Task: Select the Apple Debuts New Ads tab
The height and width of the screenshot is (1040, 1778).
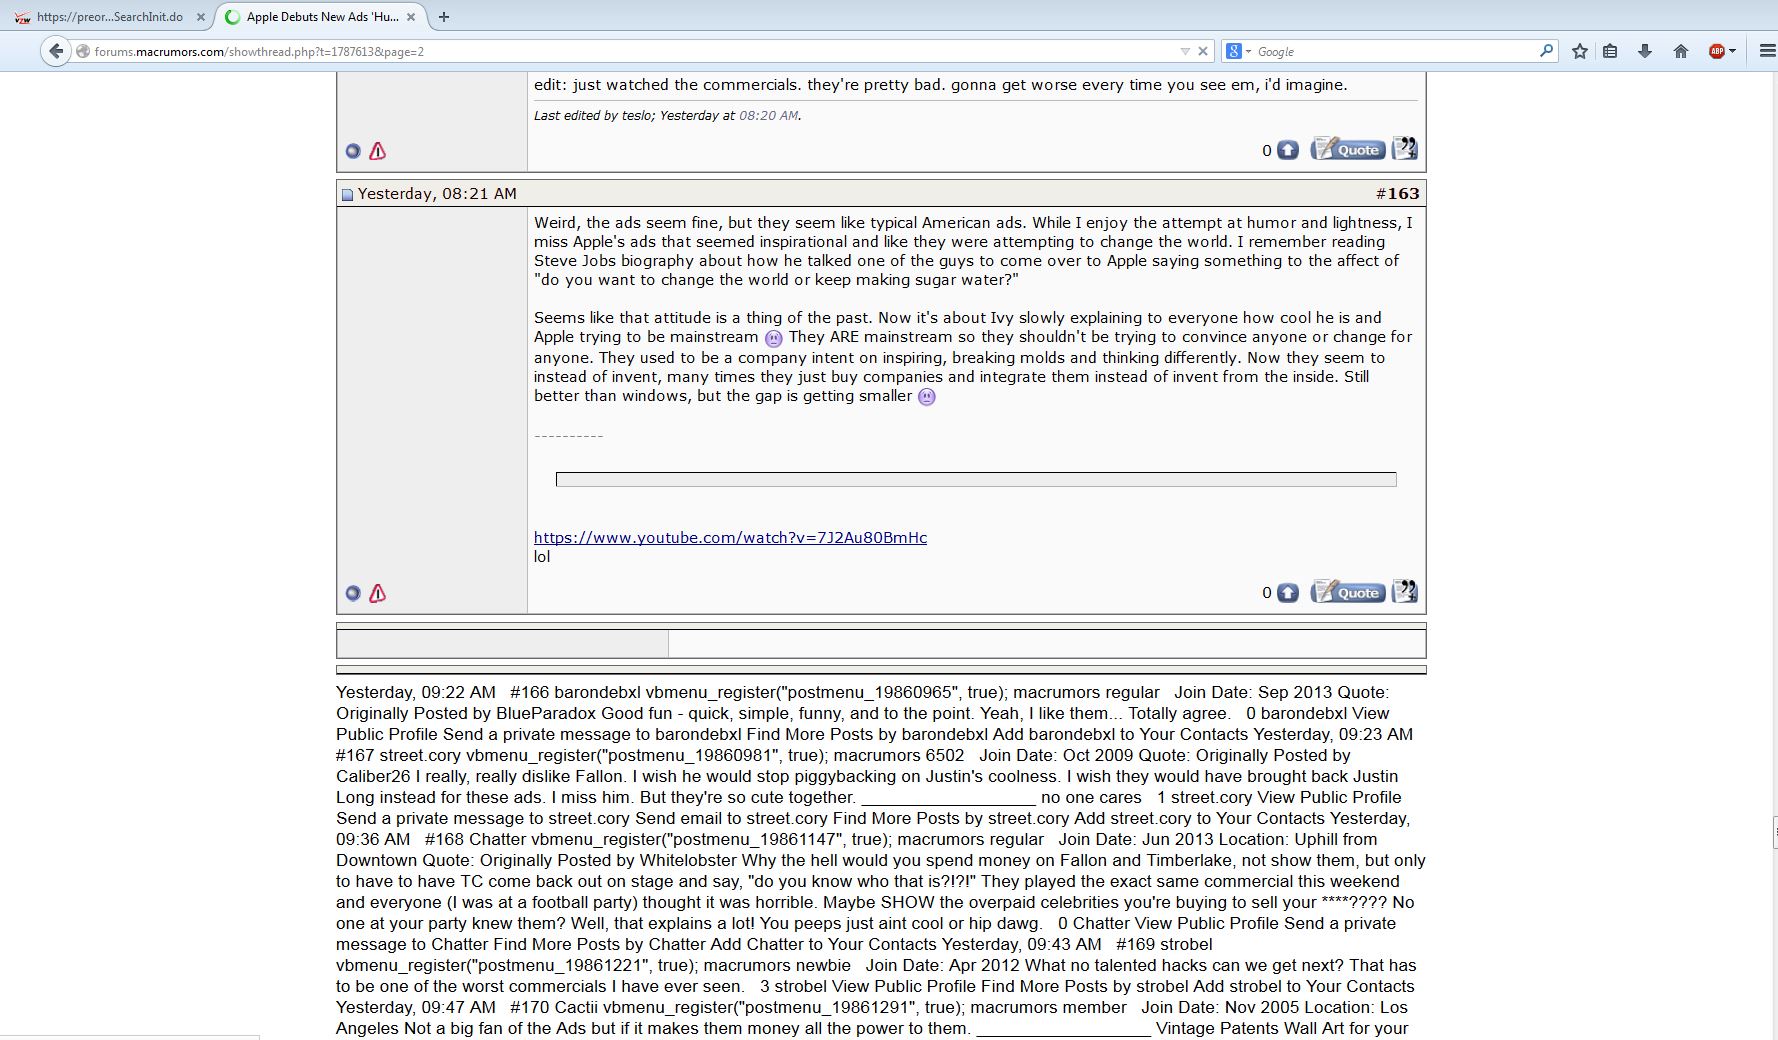Action: (x=321, y=17)
